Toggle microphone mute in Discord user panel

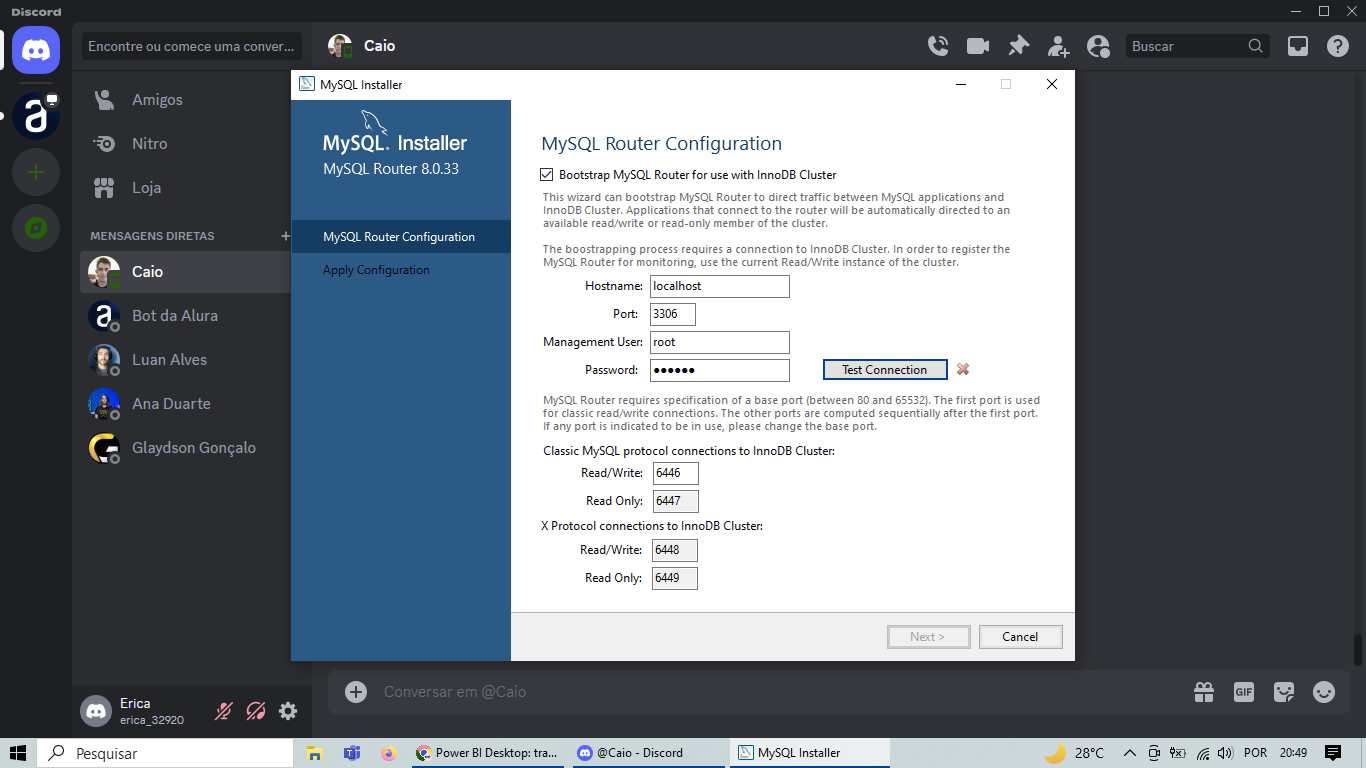tap(224, 711)
